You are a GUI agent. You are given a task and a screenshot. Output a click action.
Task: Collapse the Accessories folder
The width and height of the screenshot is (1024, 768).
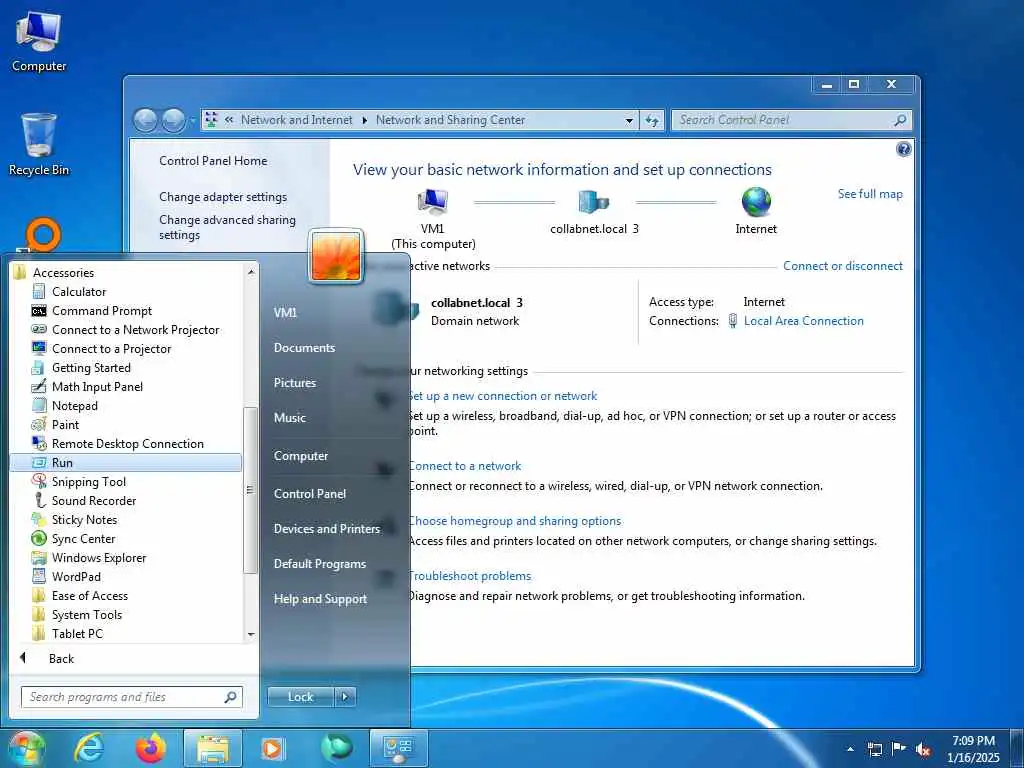coord(63,273)
